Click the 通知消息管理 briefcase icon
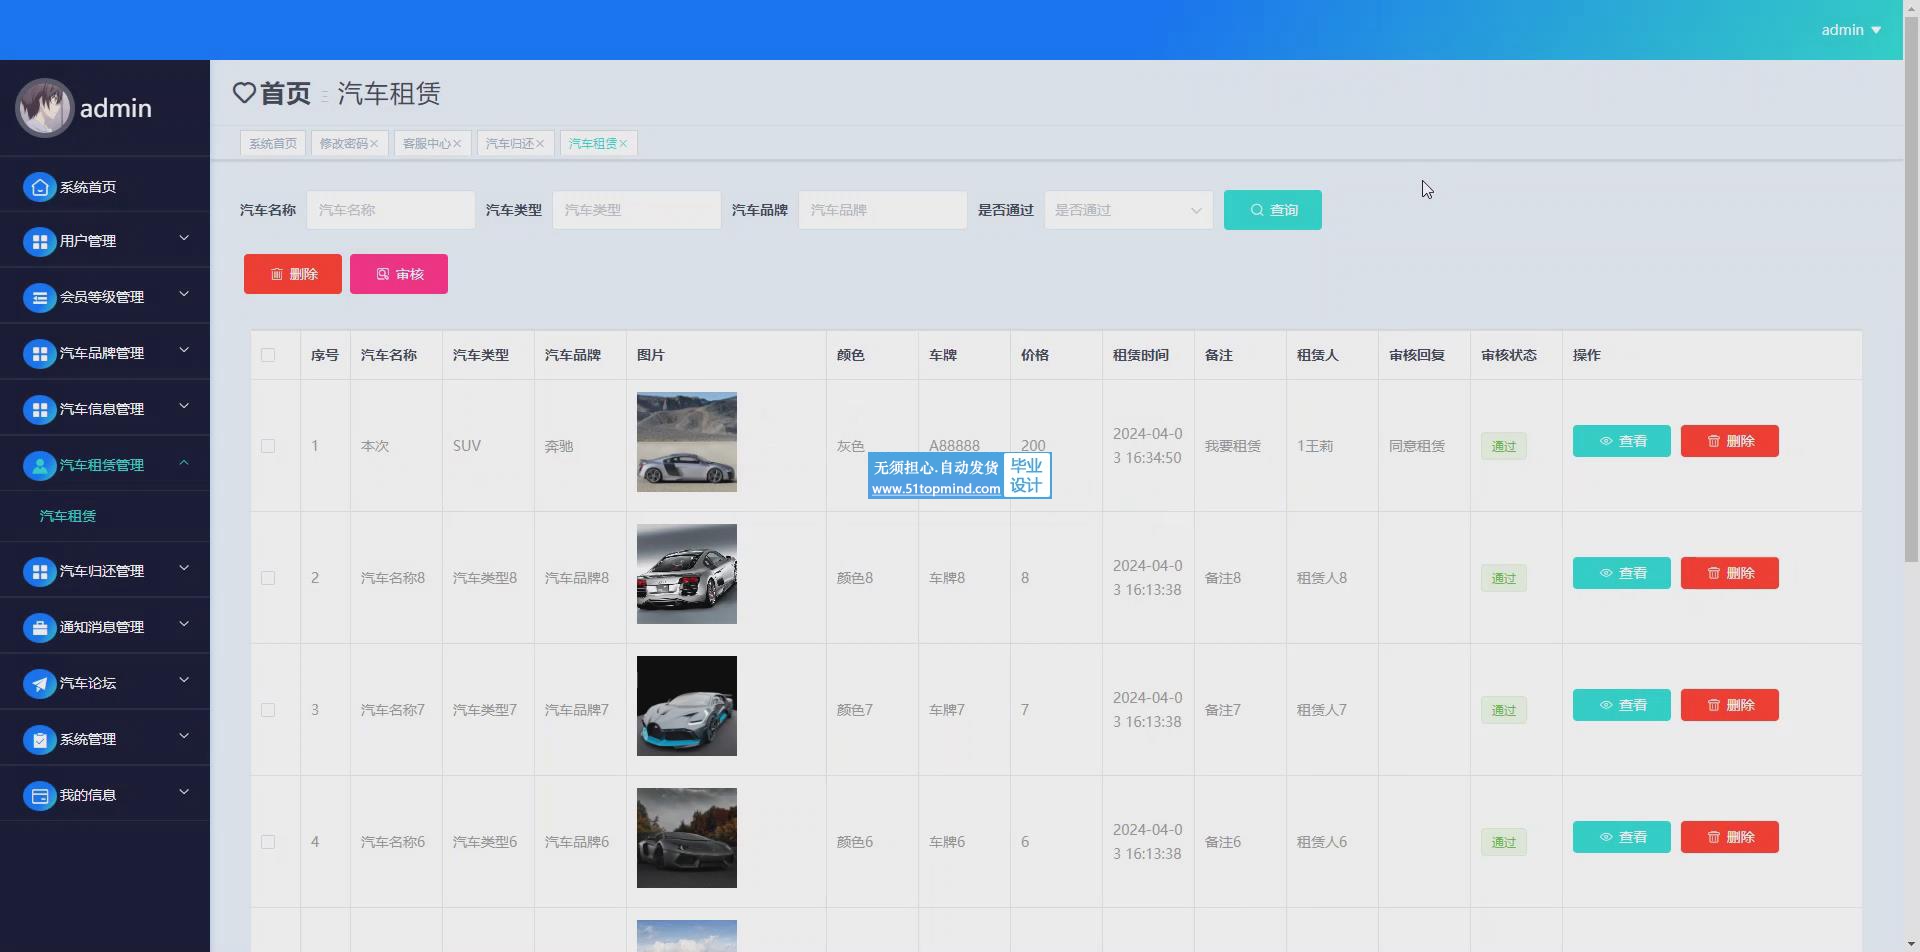The width and height of the screenshot is (1920, 952). point(39,627)
